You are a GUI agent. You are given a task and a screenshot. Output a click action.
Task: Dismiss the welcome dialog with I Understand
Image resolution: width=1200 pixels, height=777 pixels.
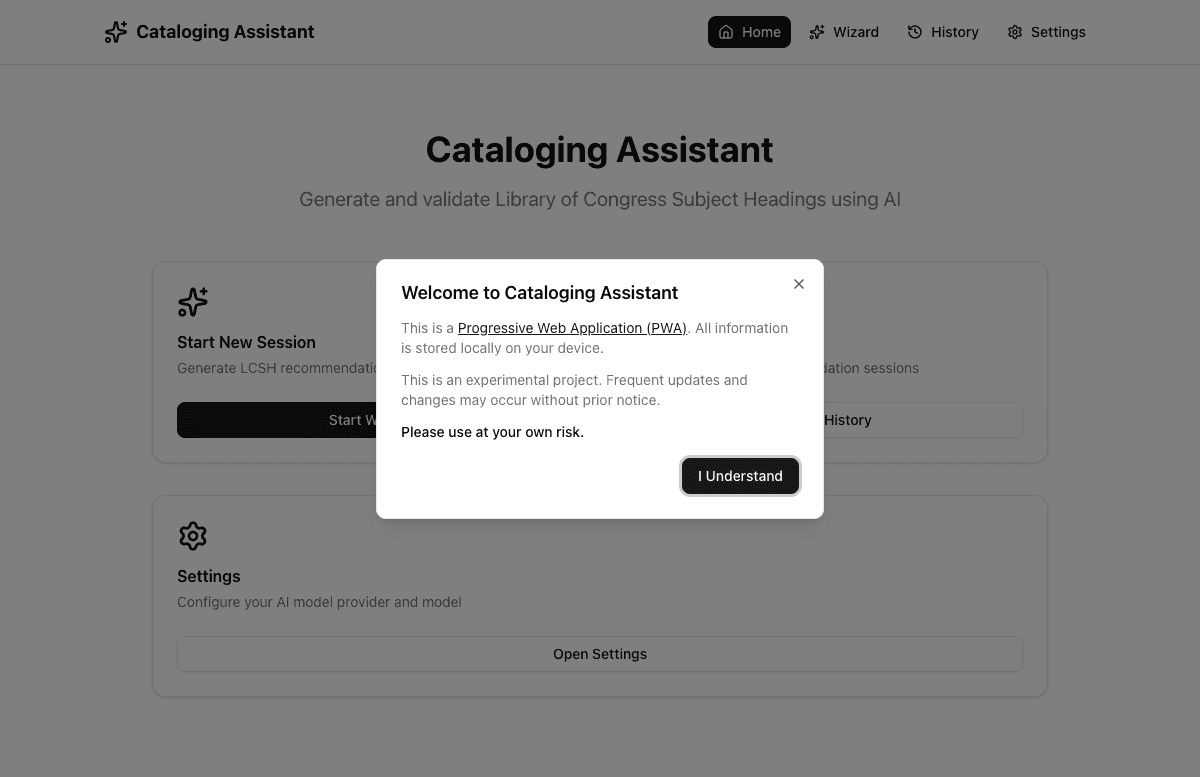[740, 476]
